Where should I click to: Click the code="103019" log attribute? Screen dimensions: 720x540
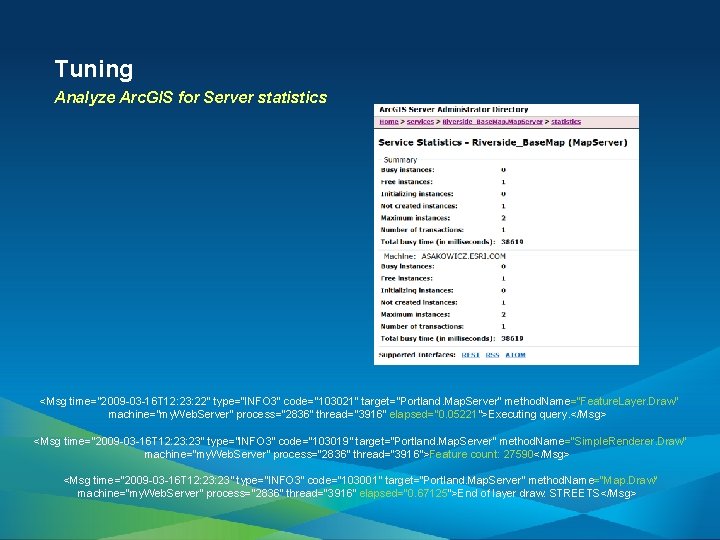pyautogui.click(x=315, y=441)
